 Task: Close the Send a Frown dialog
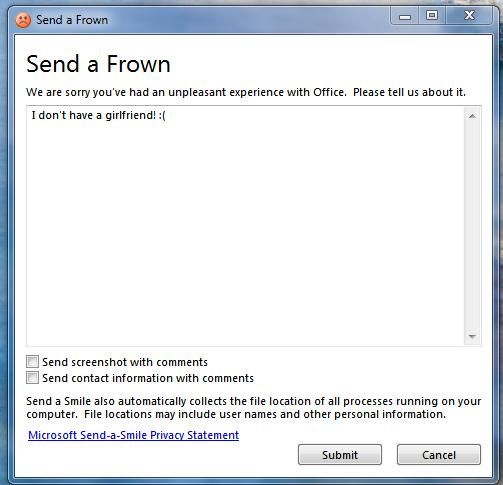click(469, 16)
